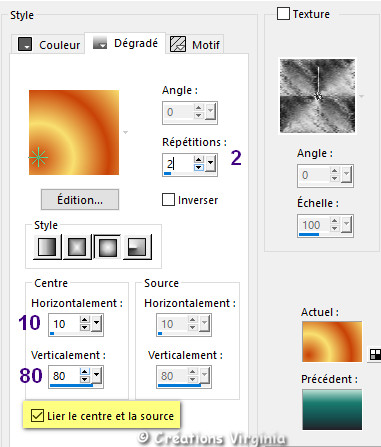Expand the gradient preset picker arrow
The image size is (381, 447).
pos(126,133)
